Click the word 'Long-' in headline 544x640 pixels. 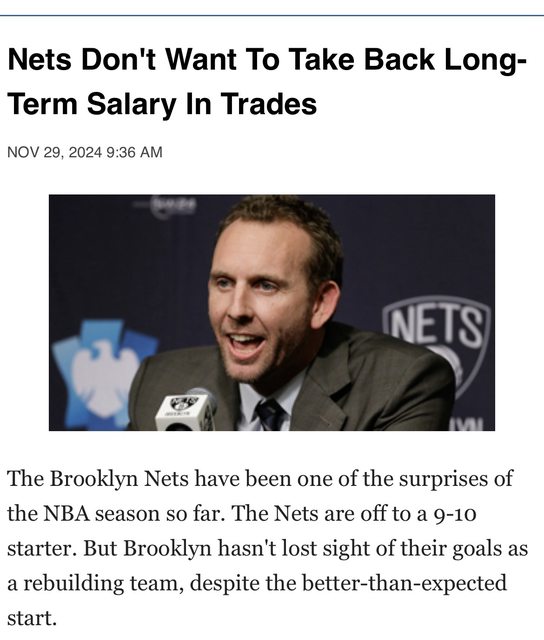click(486, 59)
